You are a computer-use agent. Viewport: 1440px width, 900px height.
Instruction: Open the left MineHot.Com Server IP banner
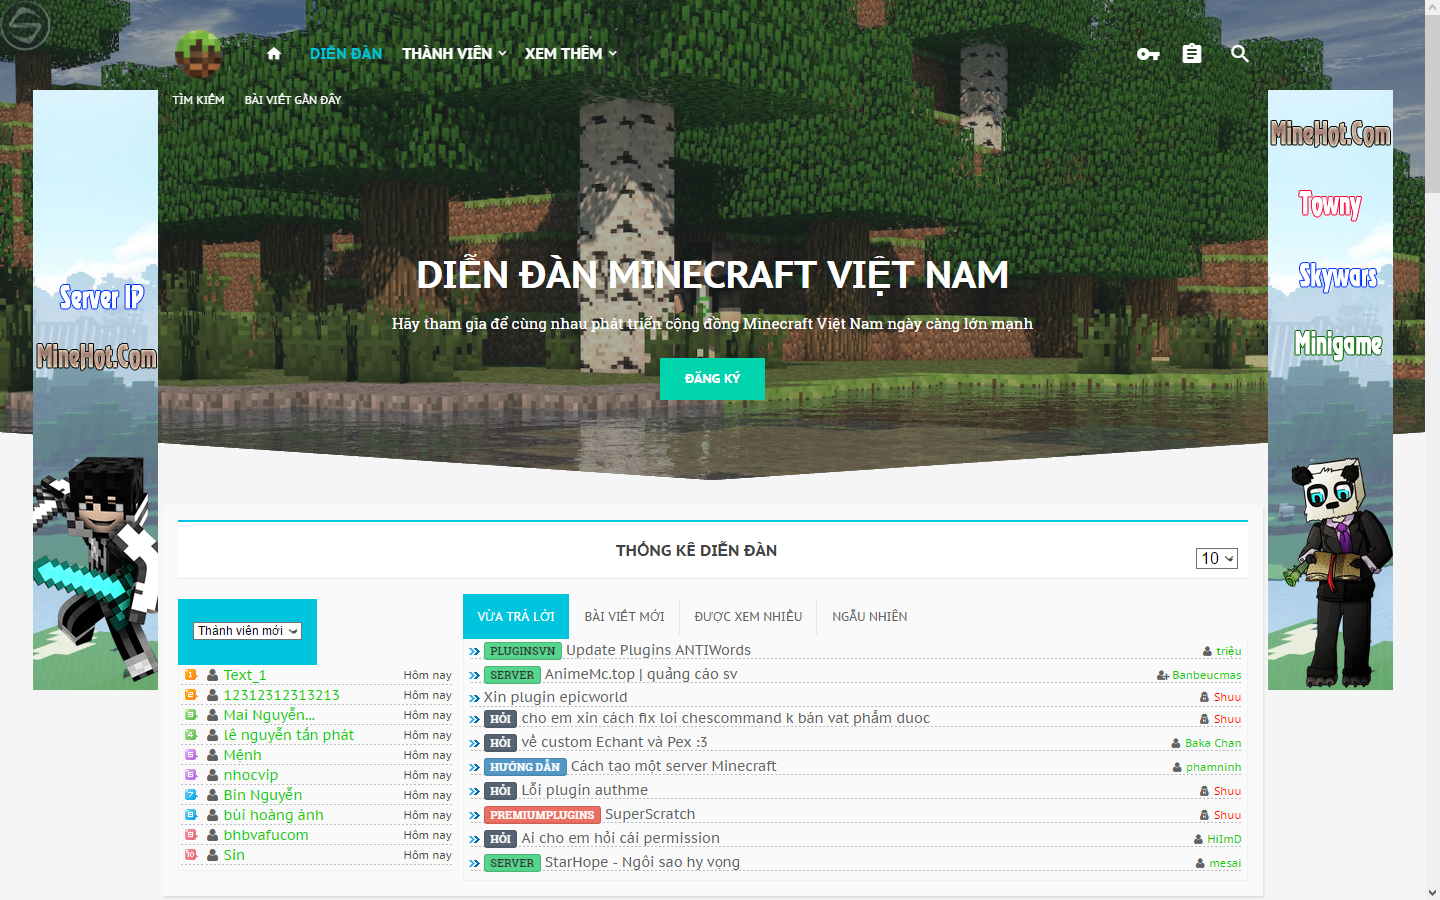pos(95,390)
